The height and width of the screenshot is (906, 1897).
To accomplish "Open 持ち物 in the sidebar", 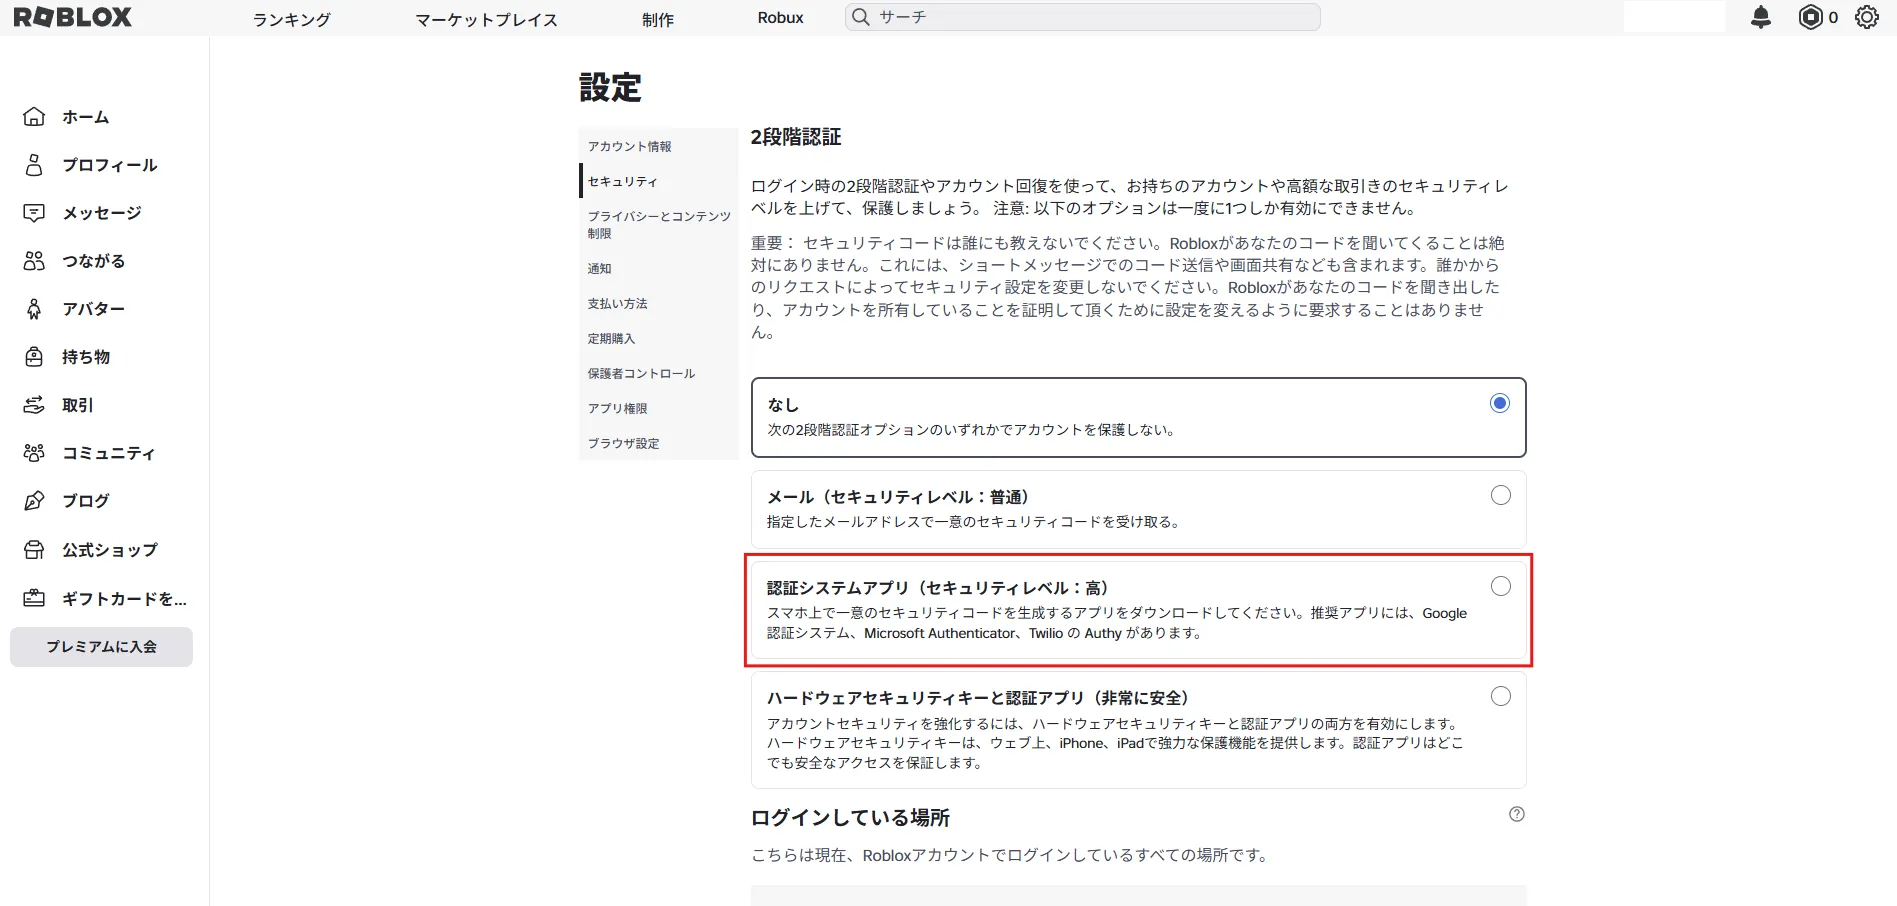I will tap(86, 357).
